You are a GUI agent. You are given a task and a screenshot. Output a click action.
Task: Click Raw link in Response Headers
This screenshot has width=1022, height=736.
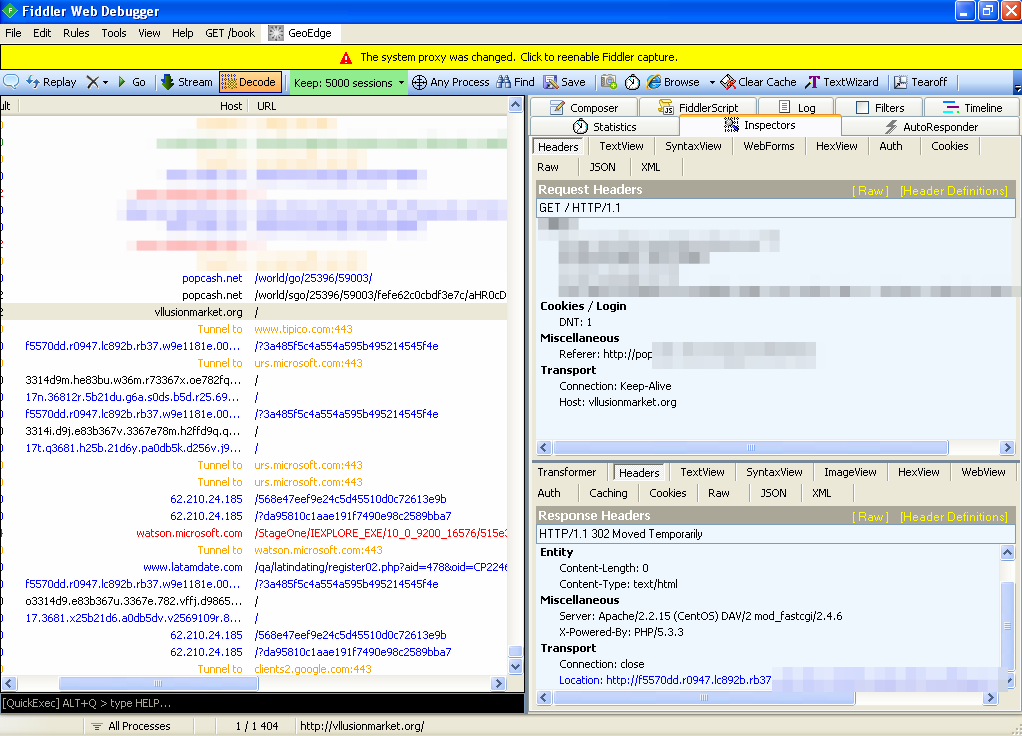[871, 516]
